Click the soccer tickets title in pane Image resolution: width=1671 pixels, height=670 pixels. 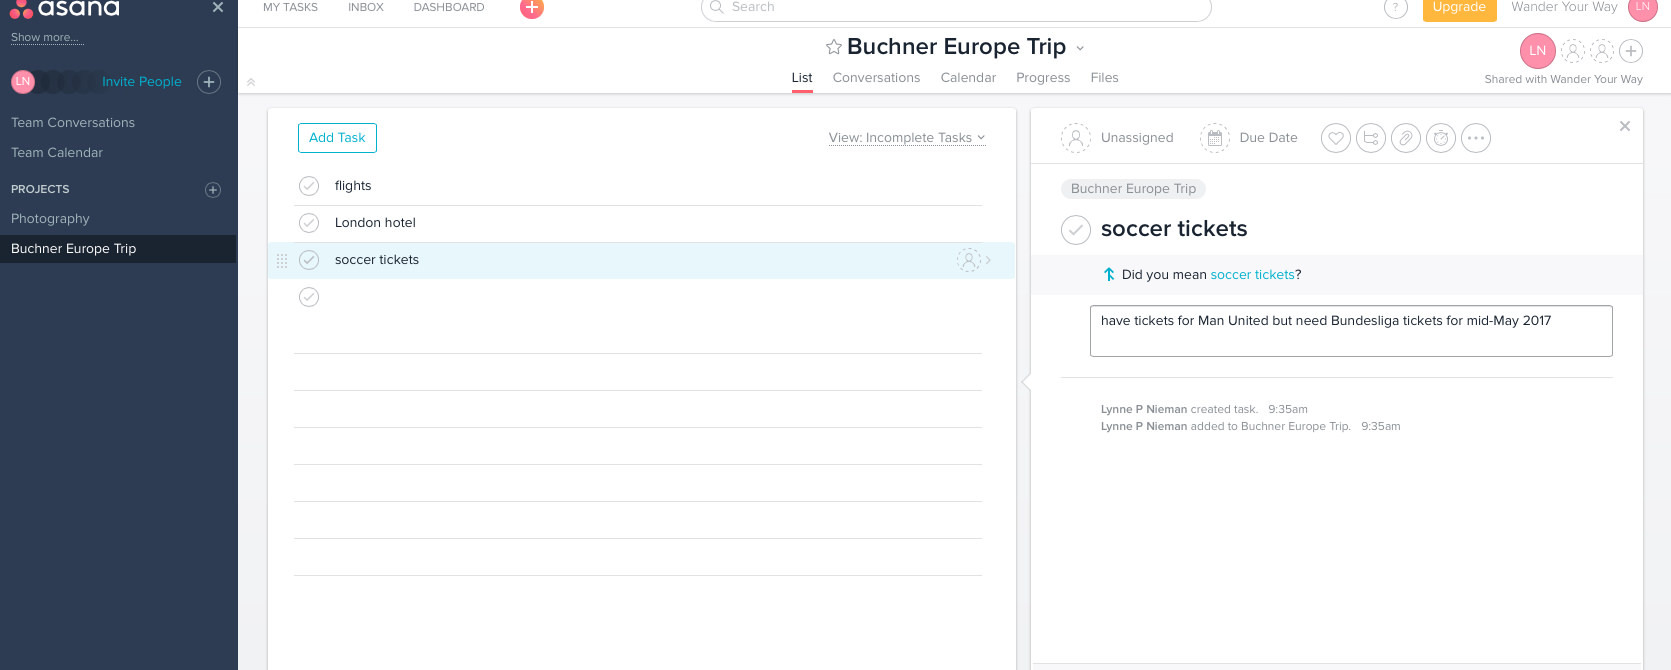(x=1174, y=229)
